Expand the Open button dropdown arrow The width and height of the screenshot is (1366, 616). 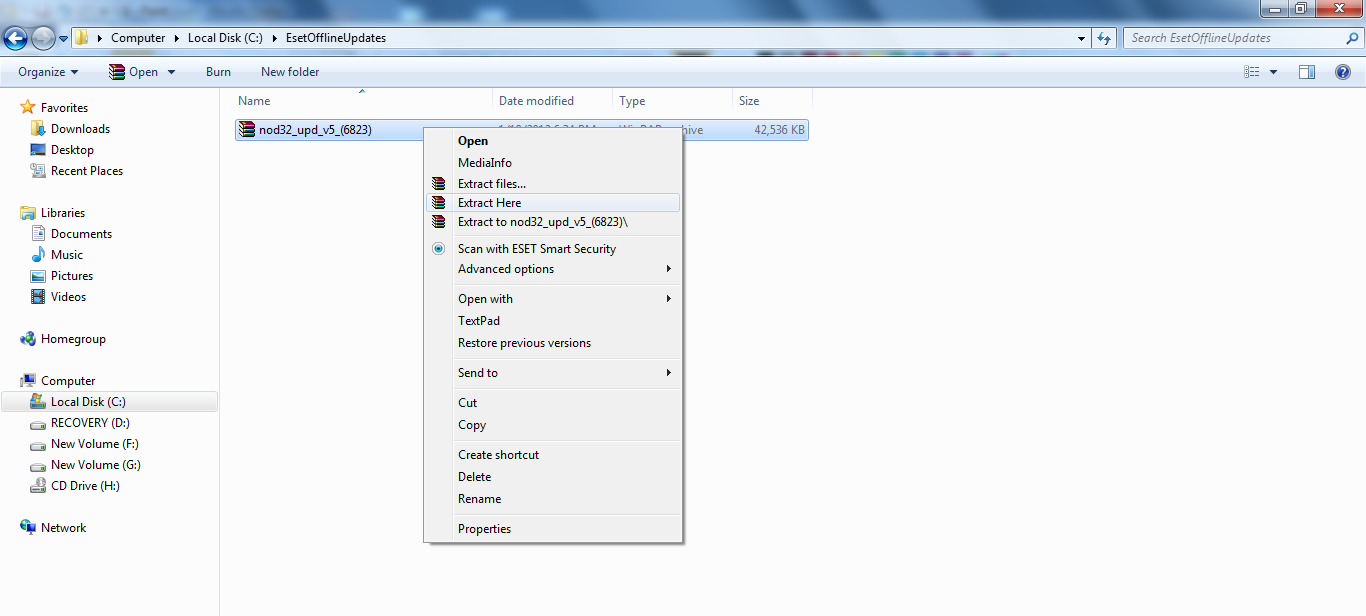171,72
